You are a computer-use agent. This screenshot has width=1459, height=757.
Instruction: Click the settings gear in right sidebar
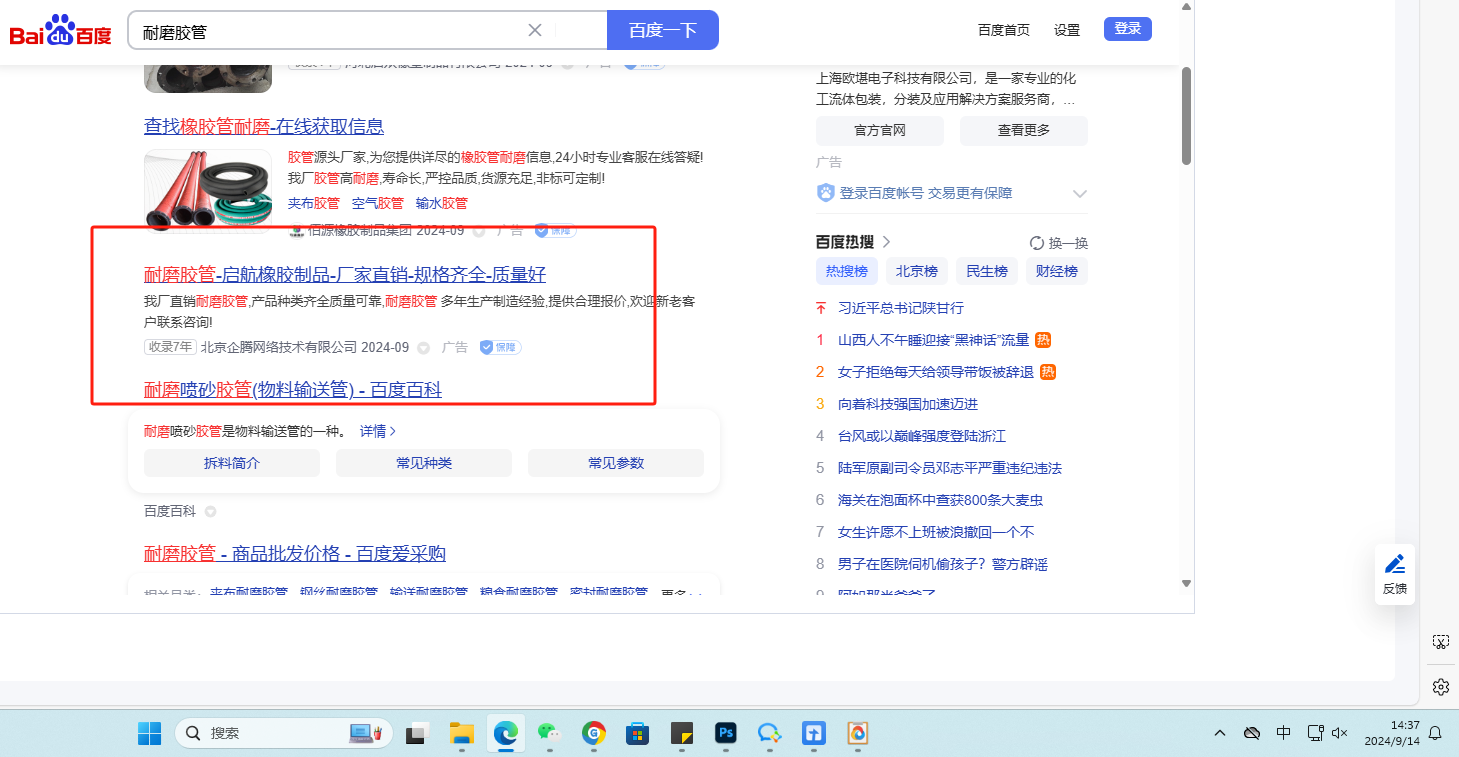point(1440,687)
